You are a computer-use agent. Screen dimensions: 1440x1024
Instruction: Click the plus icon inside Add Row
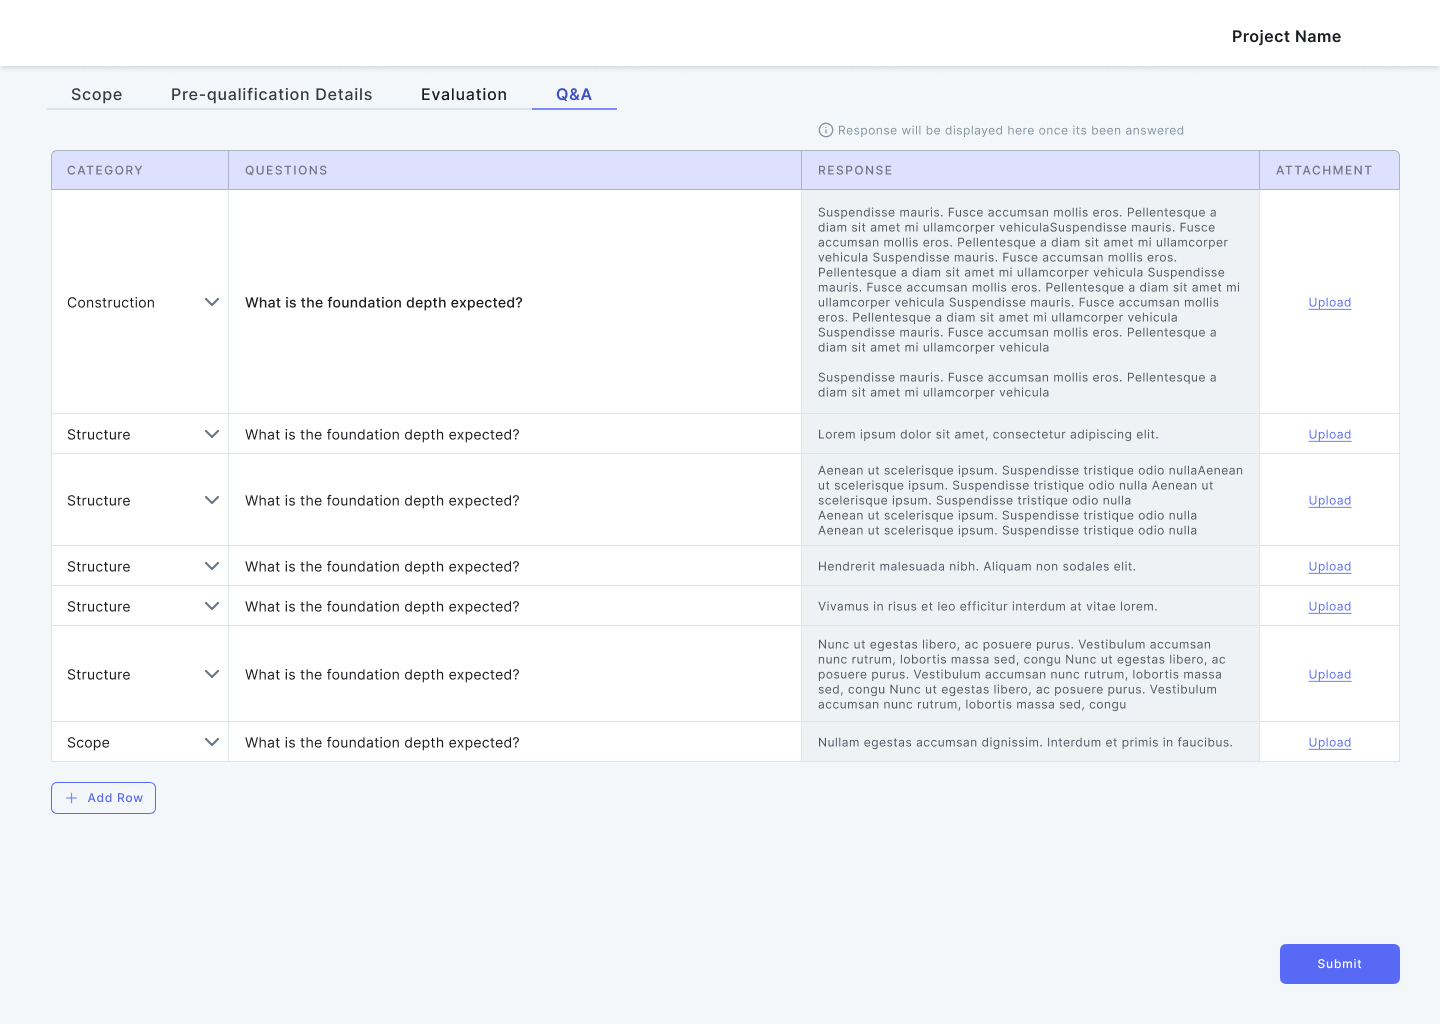[71, 798]
